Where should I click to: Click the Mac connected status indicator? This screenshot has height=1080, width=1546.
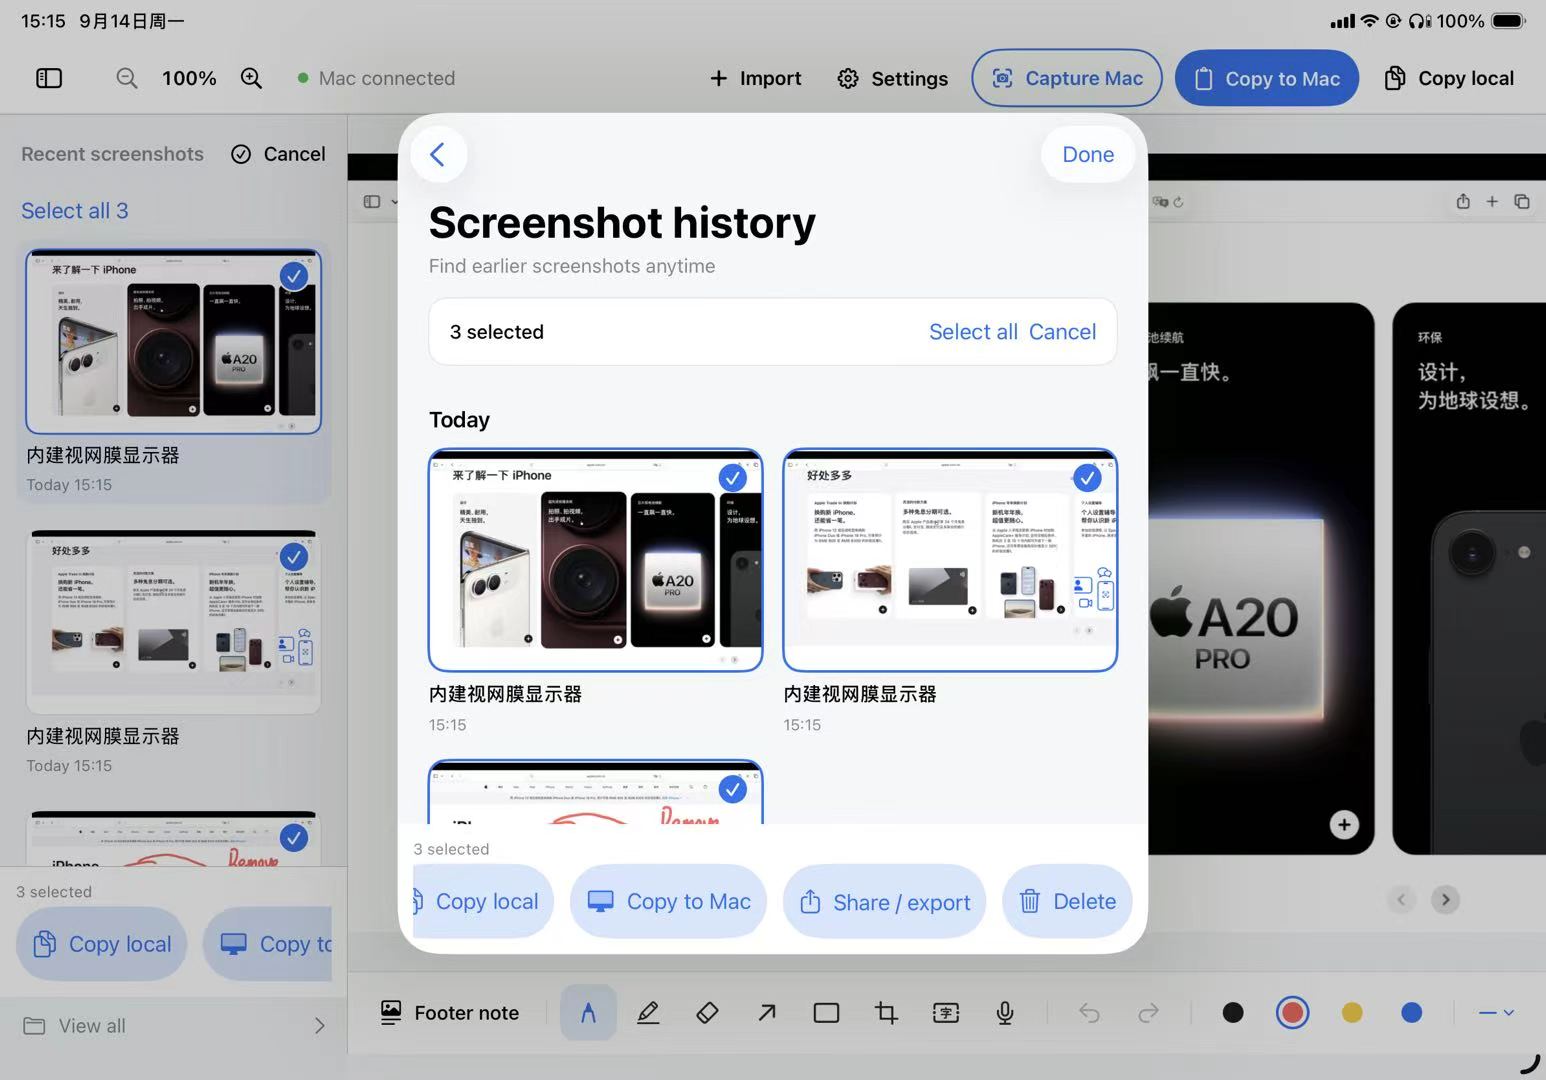click(x=376, y=78)
